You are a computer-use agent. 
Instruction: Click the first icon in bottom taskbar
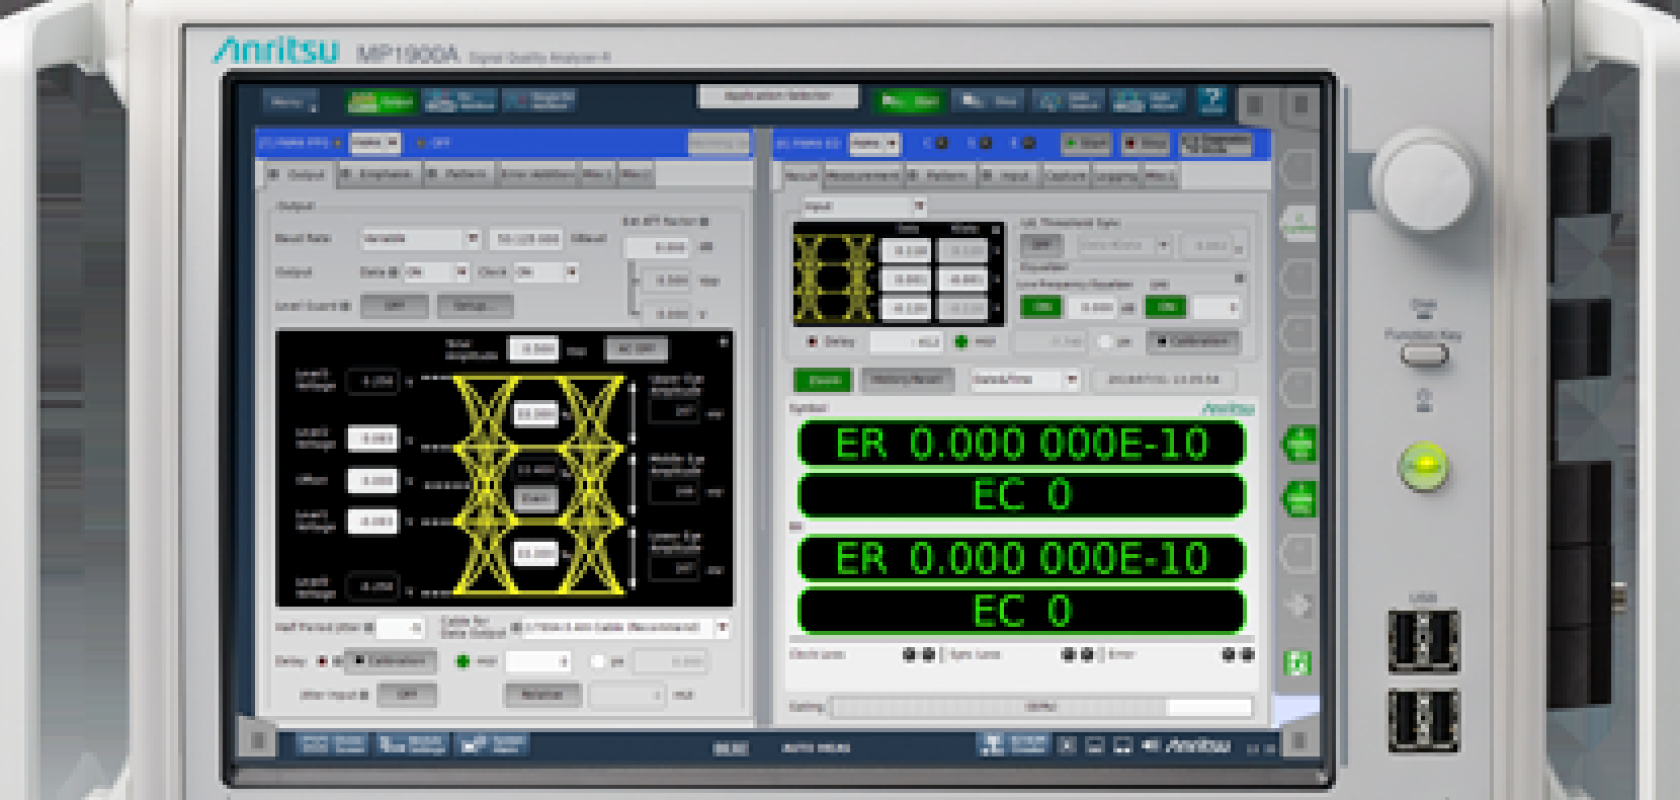coord(332,743)
